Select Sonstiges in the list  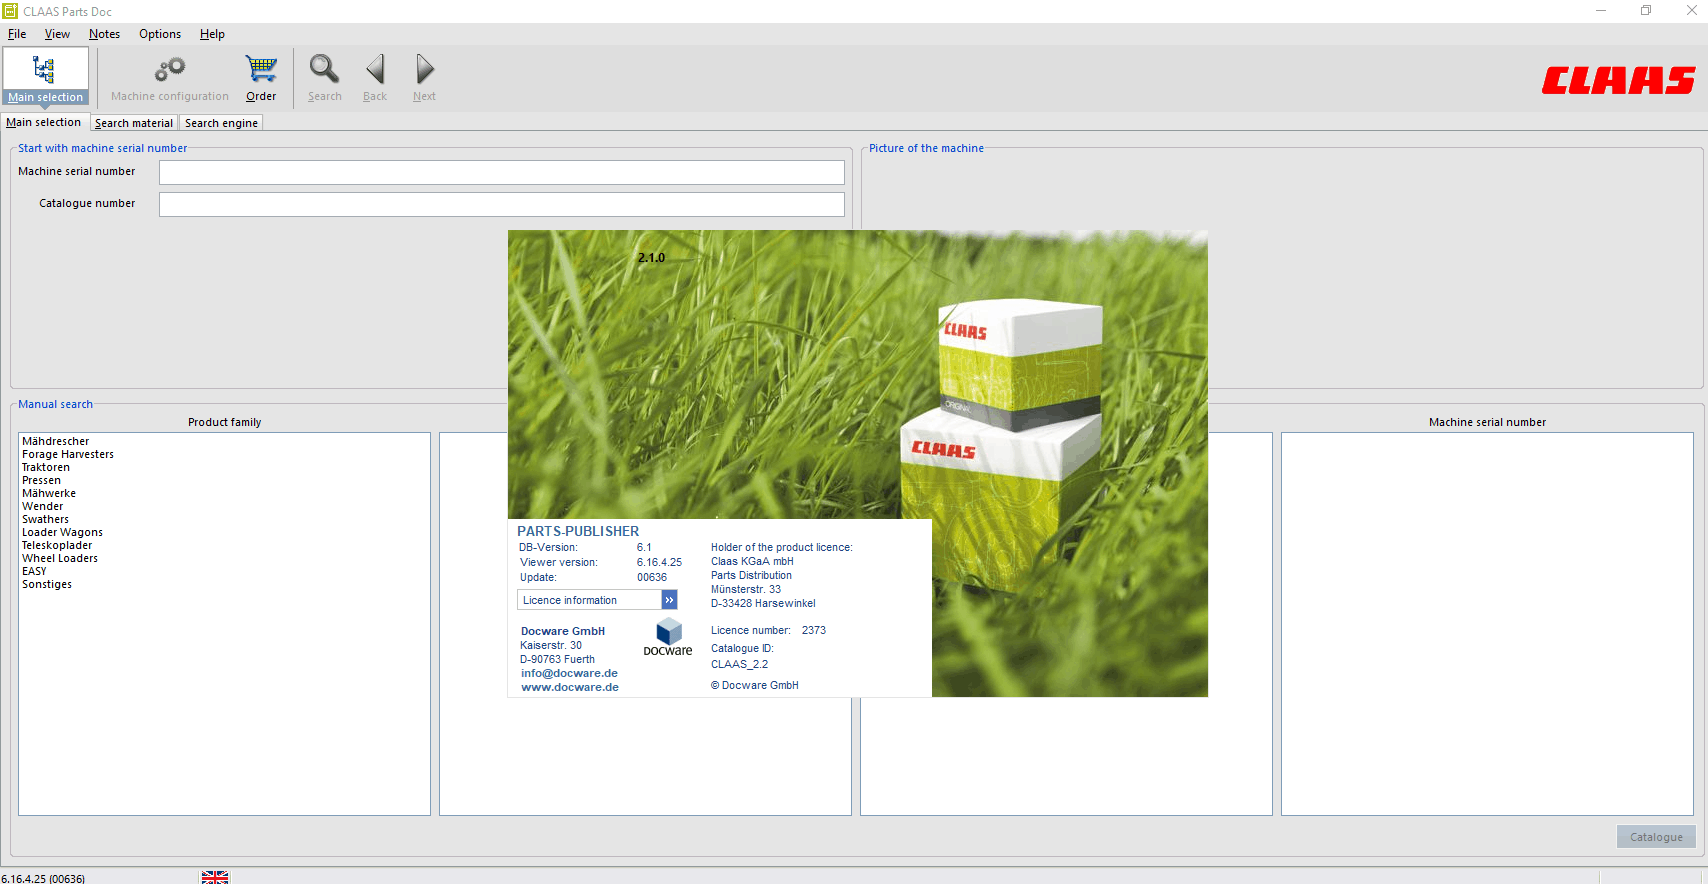(47, 584)
